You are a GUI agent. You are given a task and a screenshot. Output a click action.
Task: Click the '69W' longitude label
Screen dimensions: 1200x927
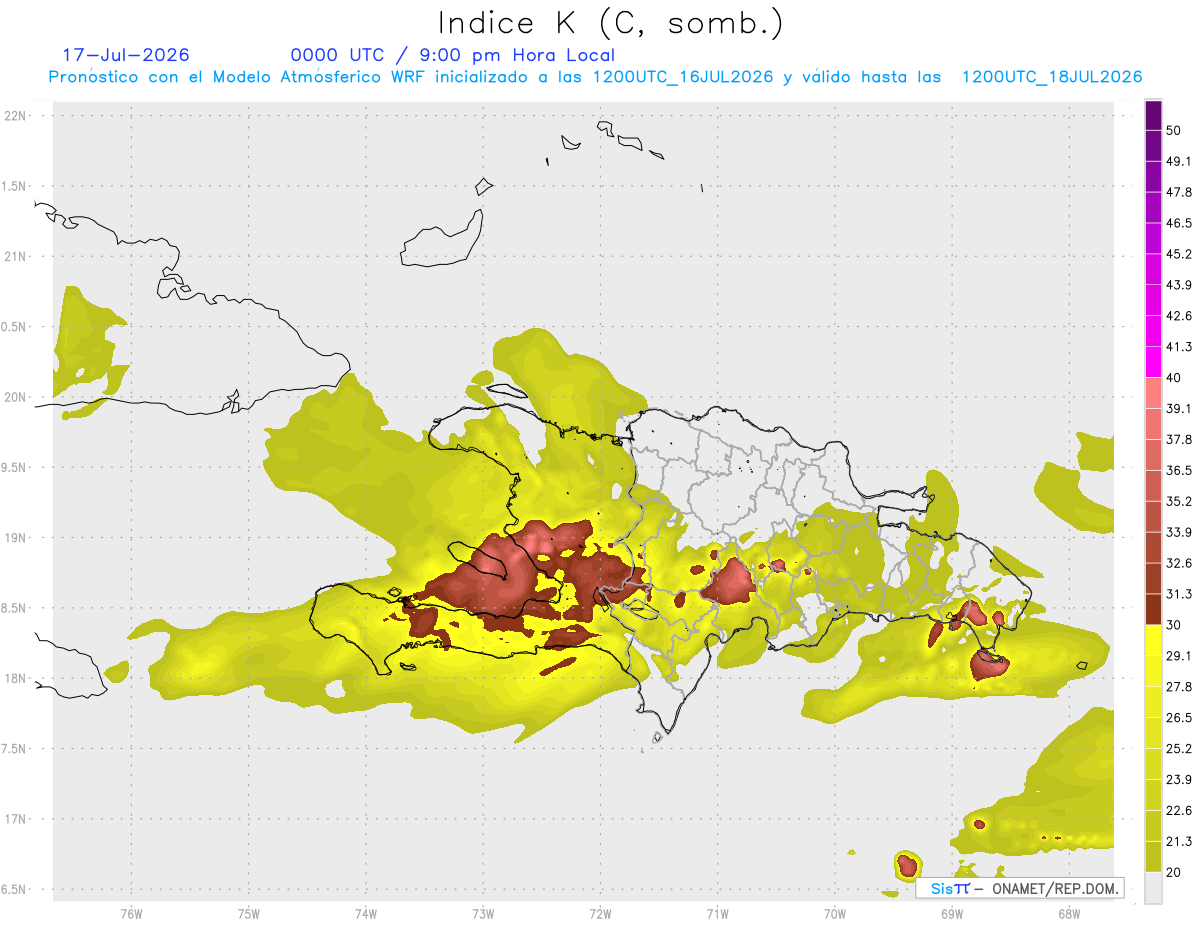[x=952, y=913]
